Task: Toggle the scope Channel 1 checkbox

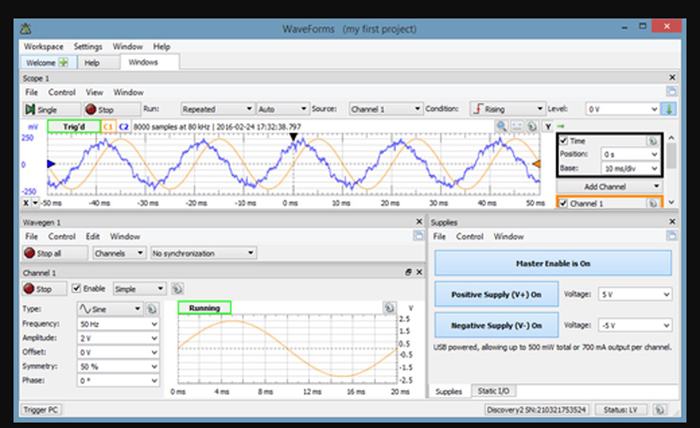Action: tap(563, 204)
